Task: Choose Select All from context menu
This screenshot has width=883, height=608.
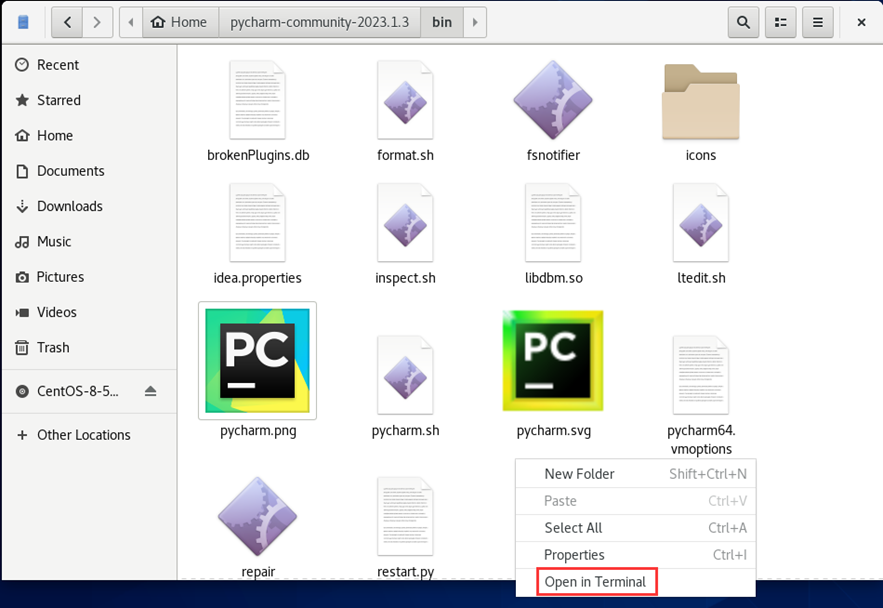Action: (636, 528)
